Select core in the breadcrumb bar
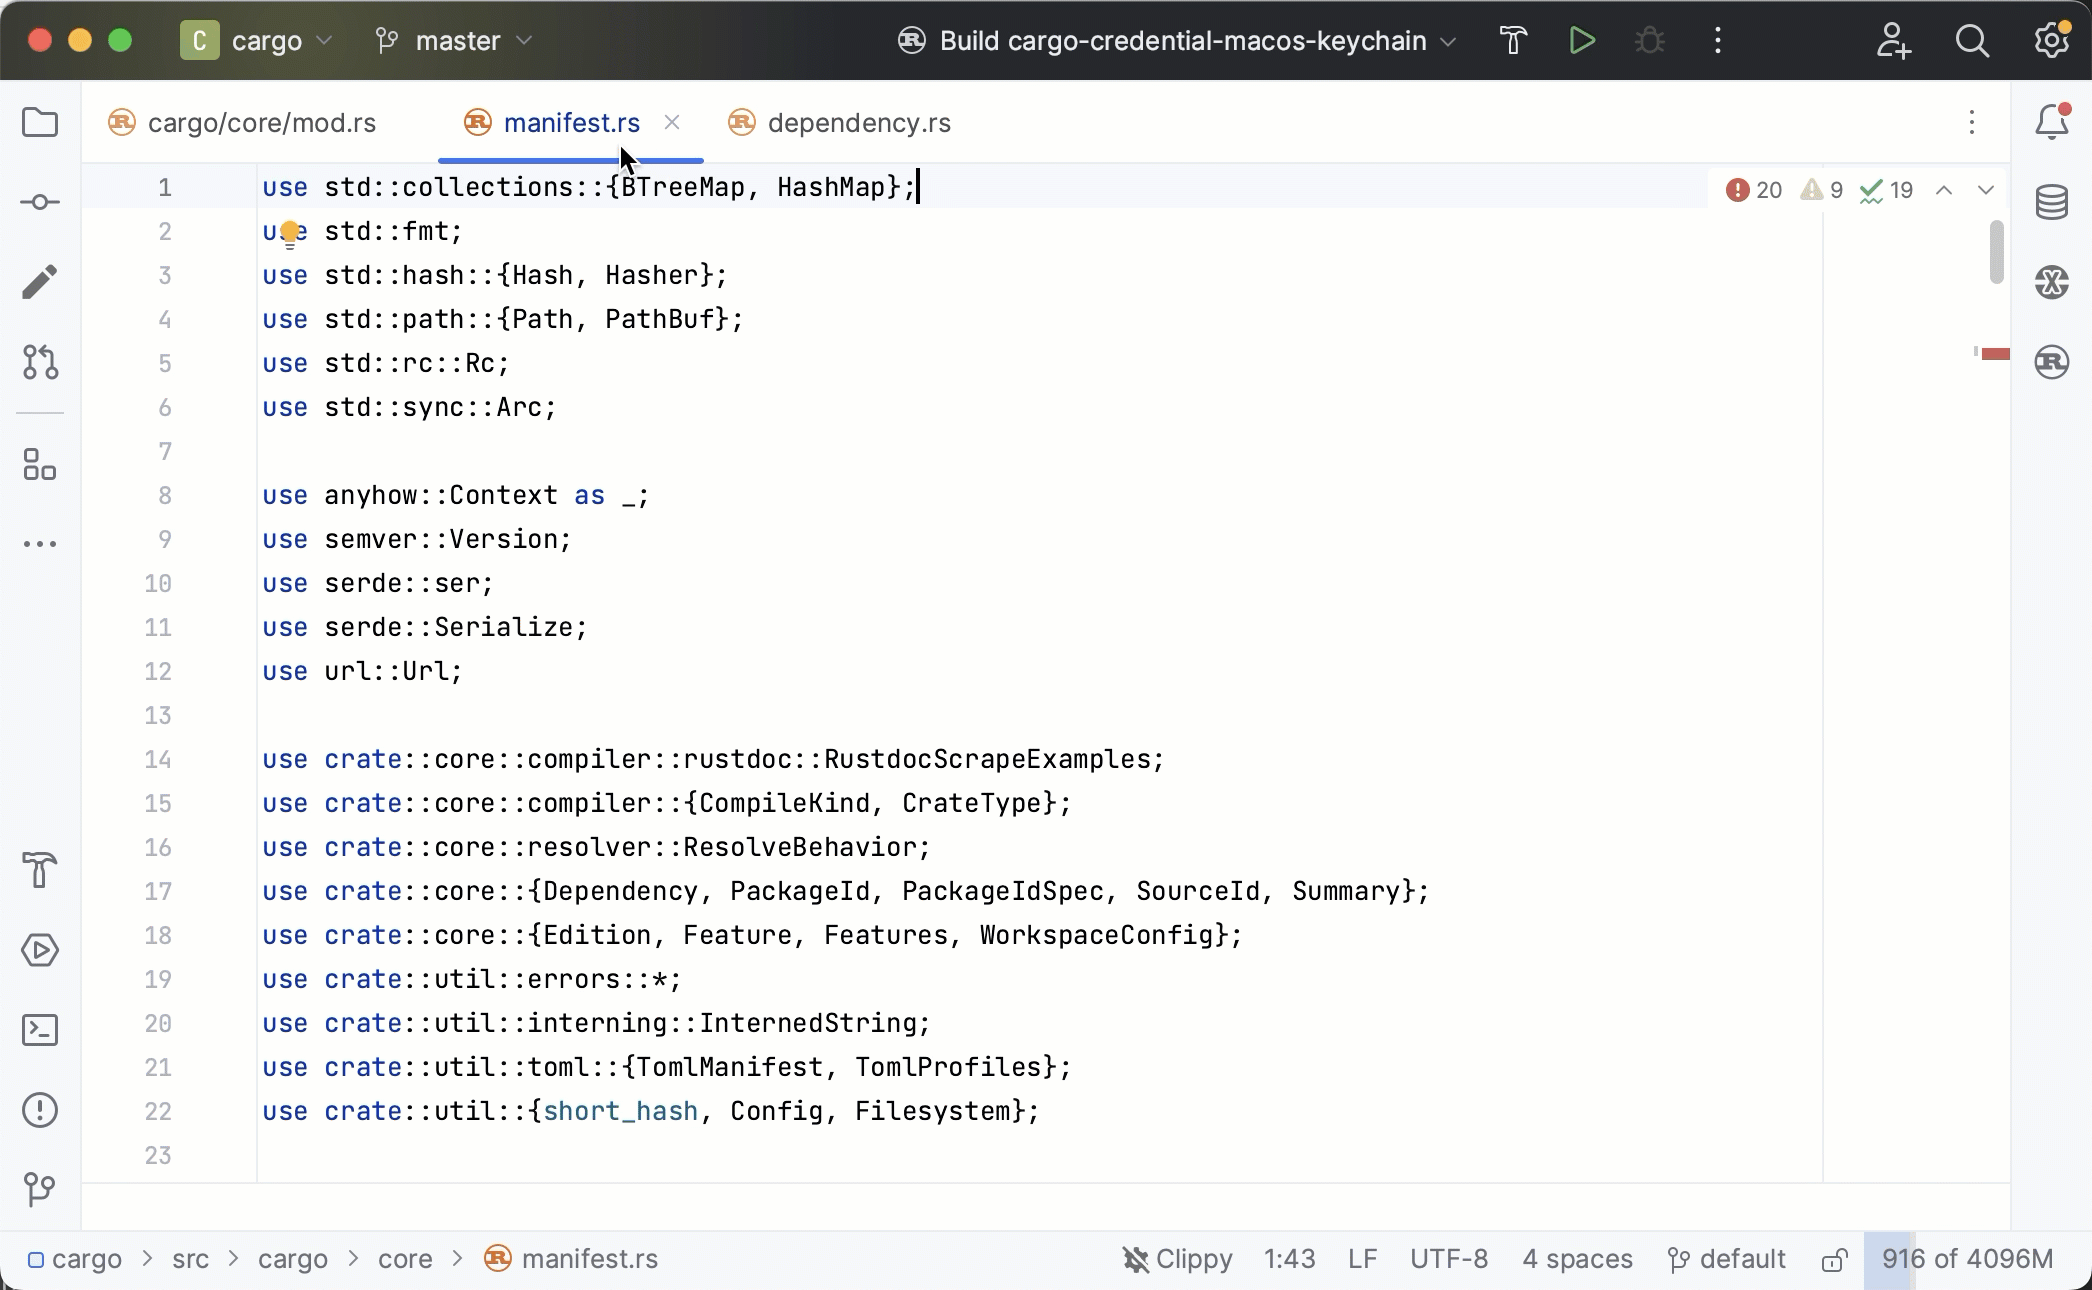Viewport: 2092px width, 1290px height. pyautogui.click(x=404, y=1259)
